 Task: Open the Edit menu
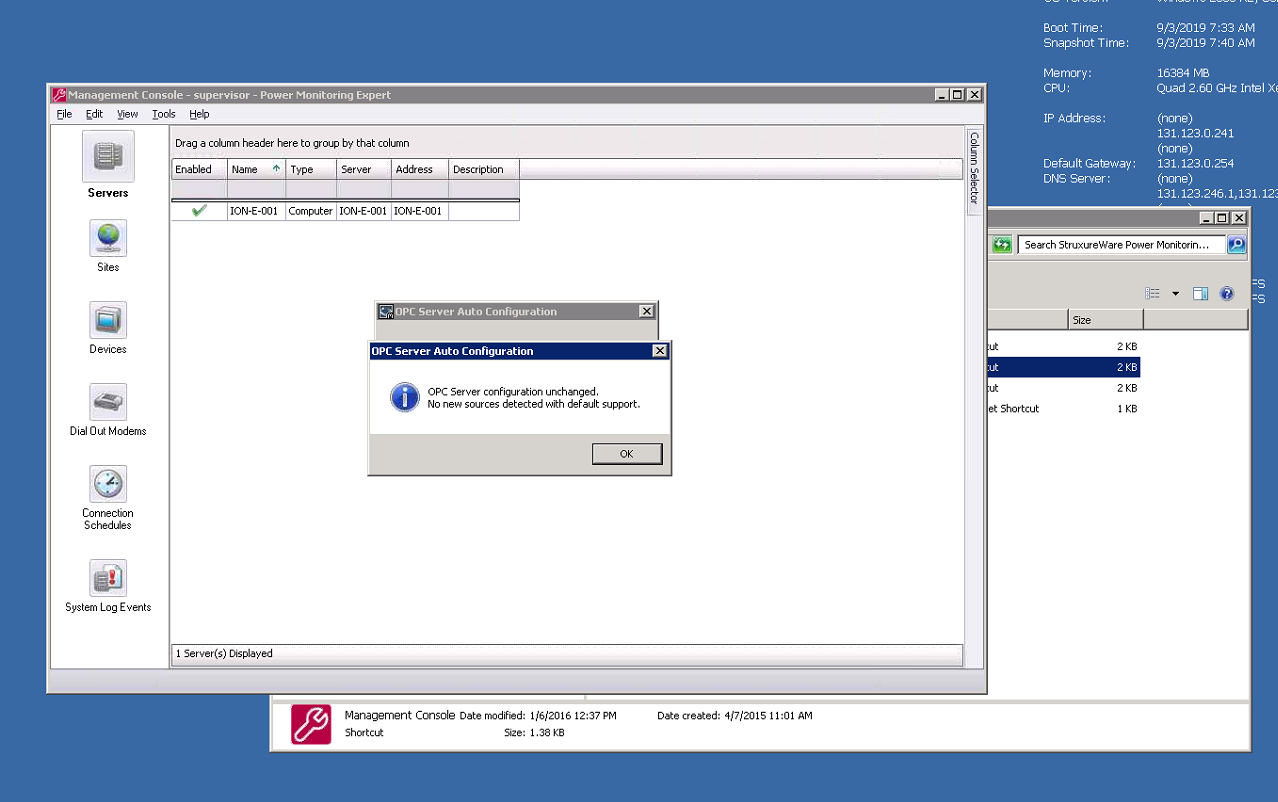94,114
